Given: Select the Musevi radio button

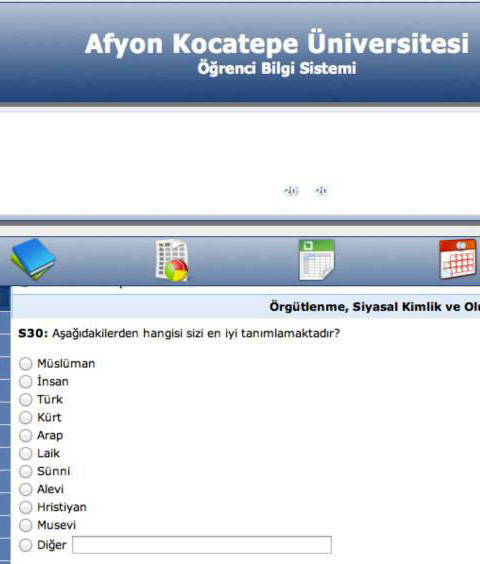Looking at the screenshot, I should pyautogui.click(x=26, y=525).
